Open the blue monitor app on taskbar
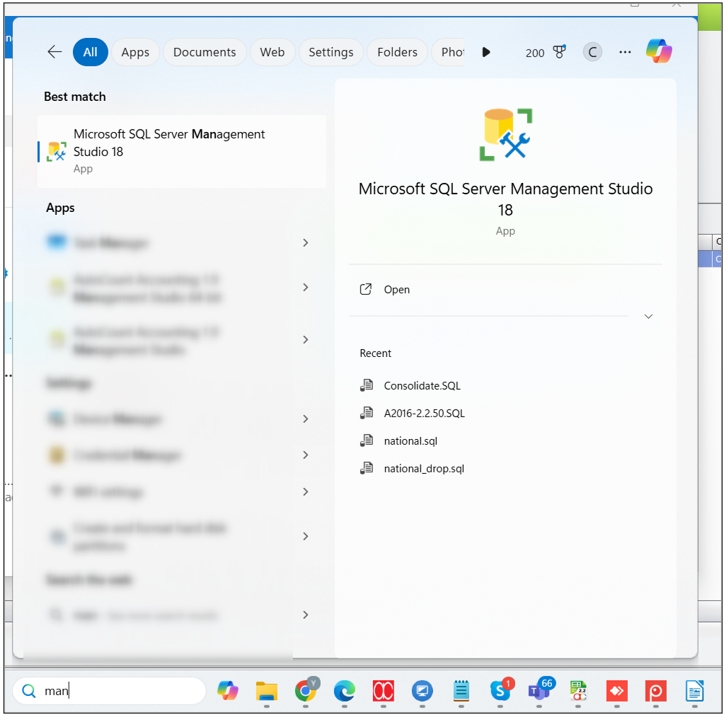The width and height of the screenshot is (726, 717). [422, 691]
